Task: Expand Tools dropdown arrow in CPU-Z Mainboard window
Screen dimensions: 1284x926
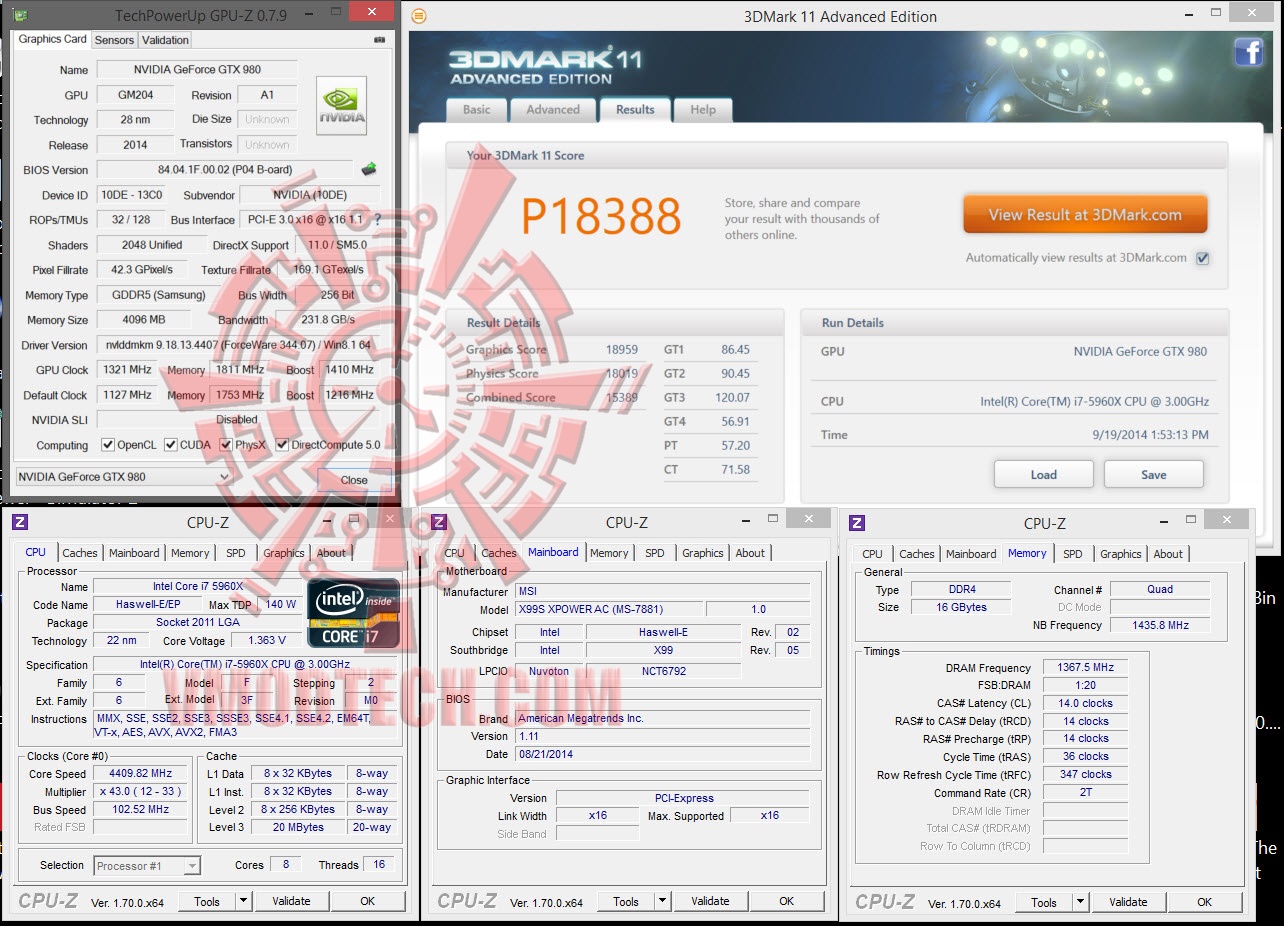Action: click(662, 901)
